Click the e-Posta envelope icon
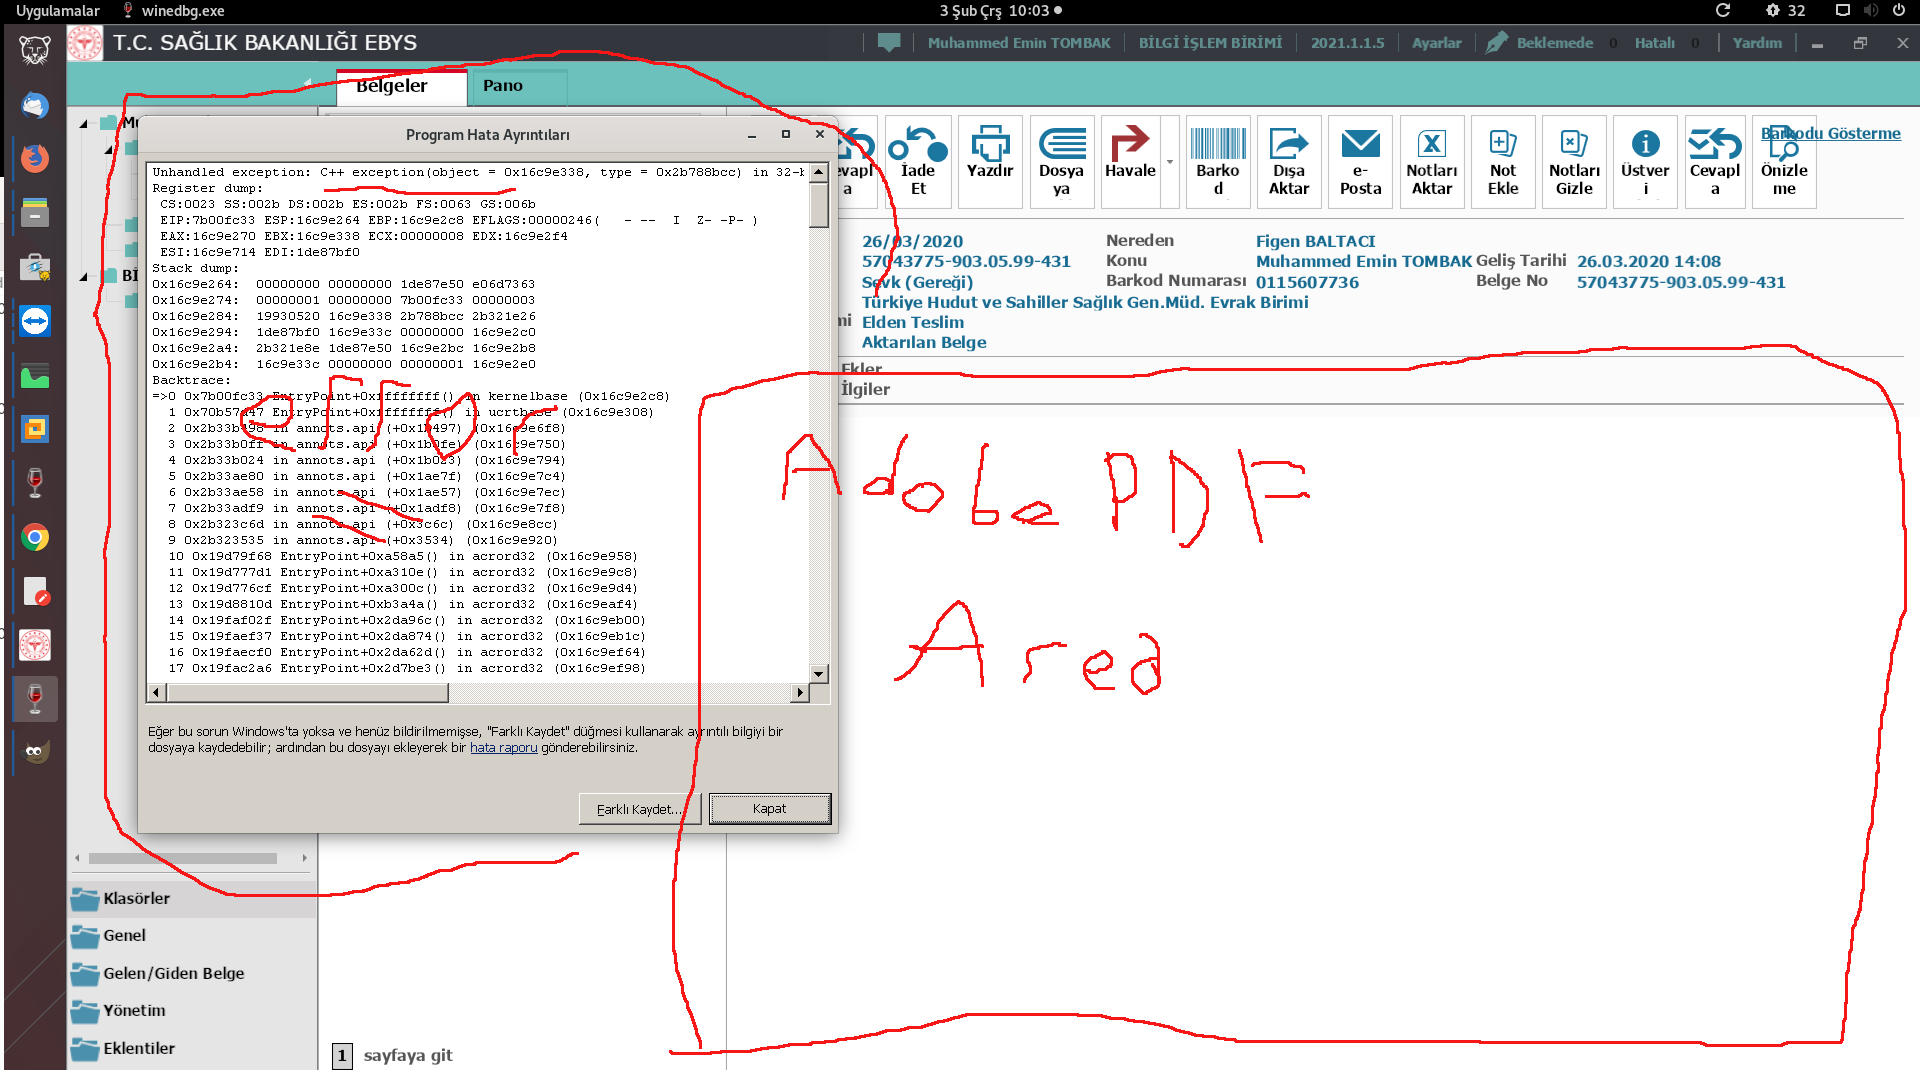 (1361, 161)
